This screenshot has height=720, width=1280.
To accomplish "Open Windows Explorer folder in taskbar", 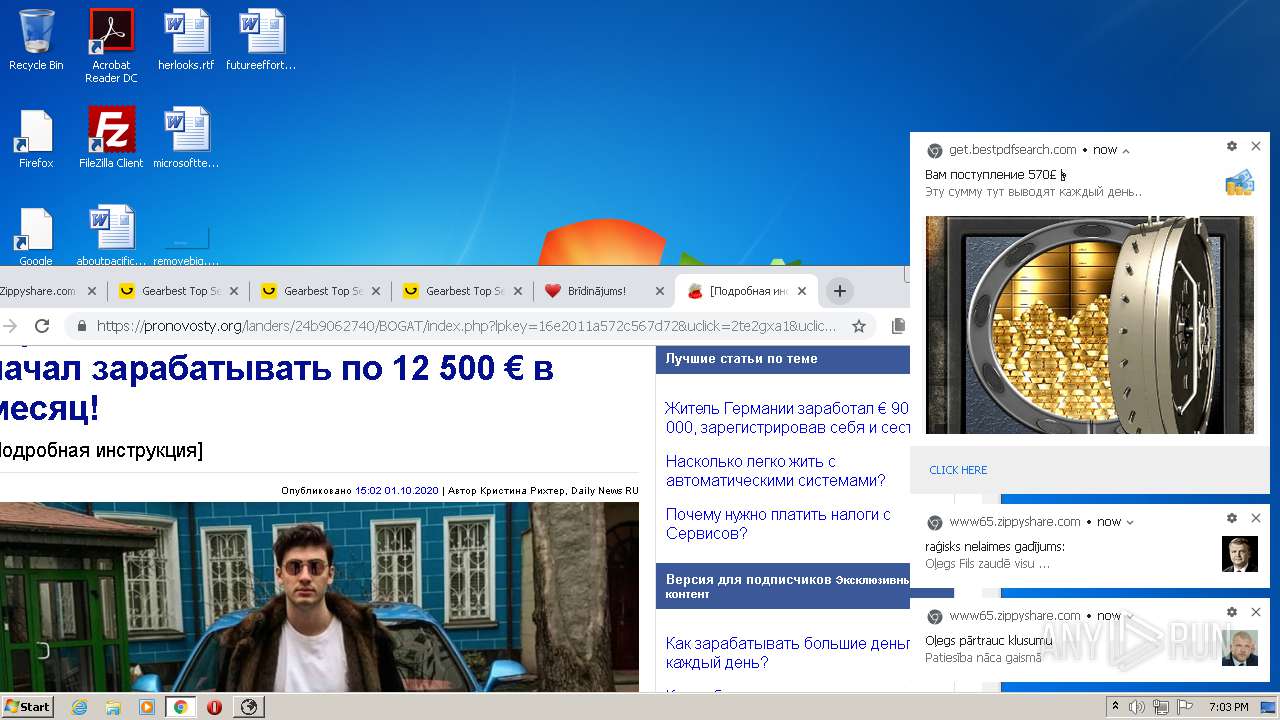I will point(113,707).
